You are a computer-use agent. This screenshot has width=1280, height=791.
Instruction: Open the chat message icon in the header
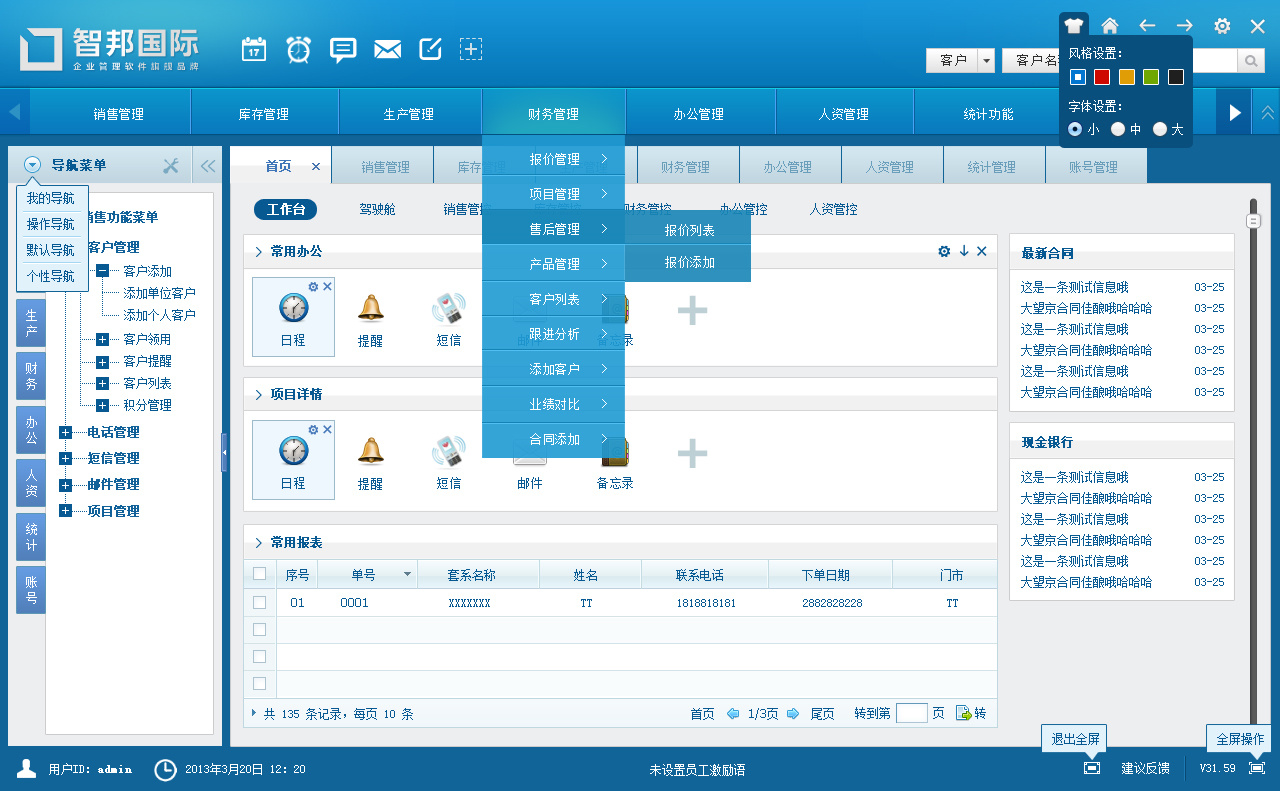343,49
